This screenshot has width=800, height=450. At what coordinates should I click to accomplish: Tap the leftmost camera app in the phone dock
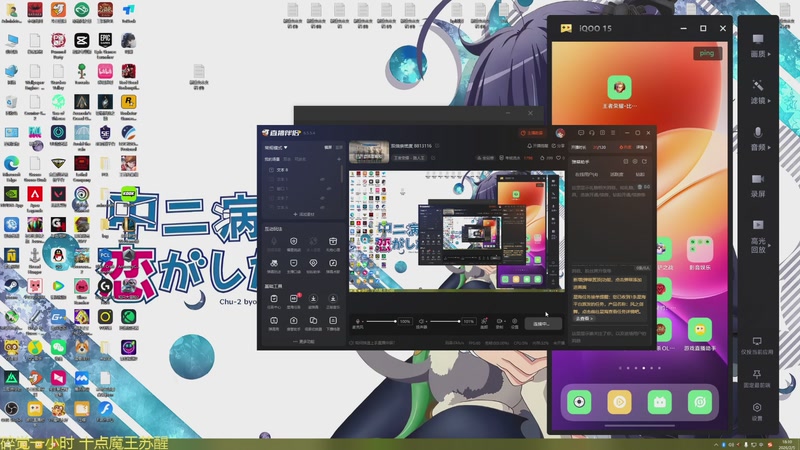579,402
